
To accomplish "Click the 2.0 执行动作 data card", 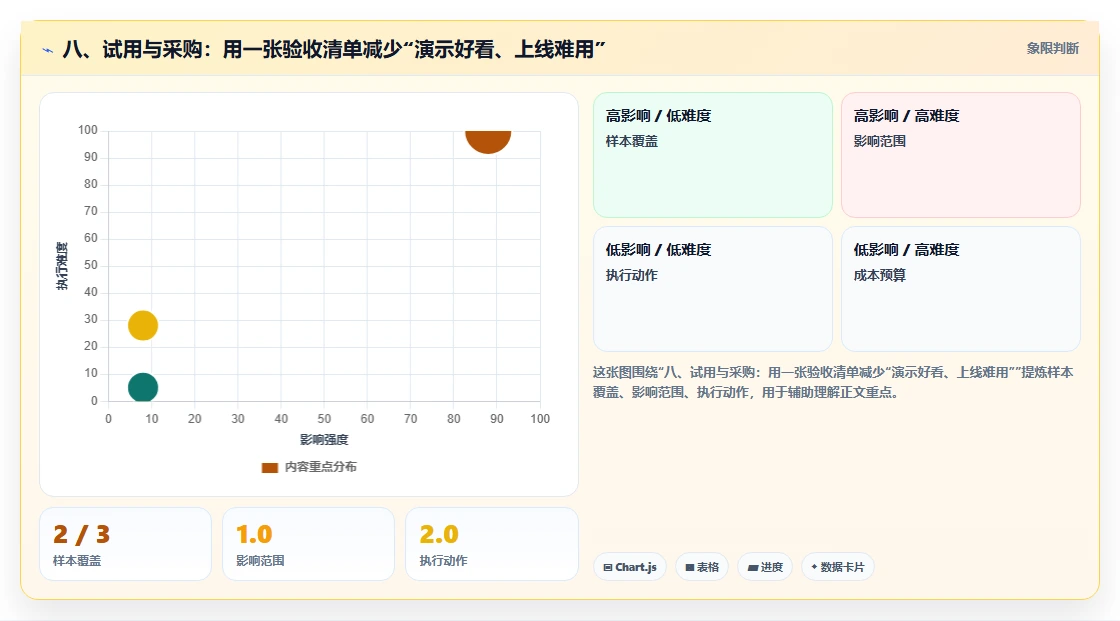I will (x=491, y=544).
